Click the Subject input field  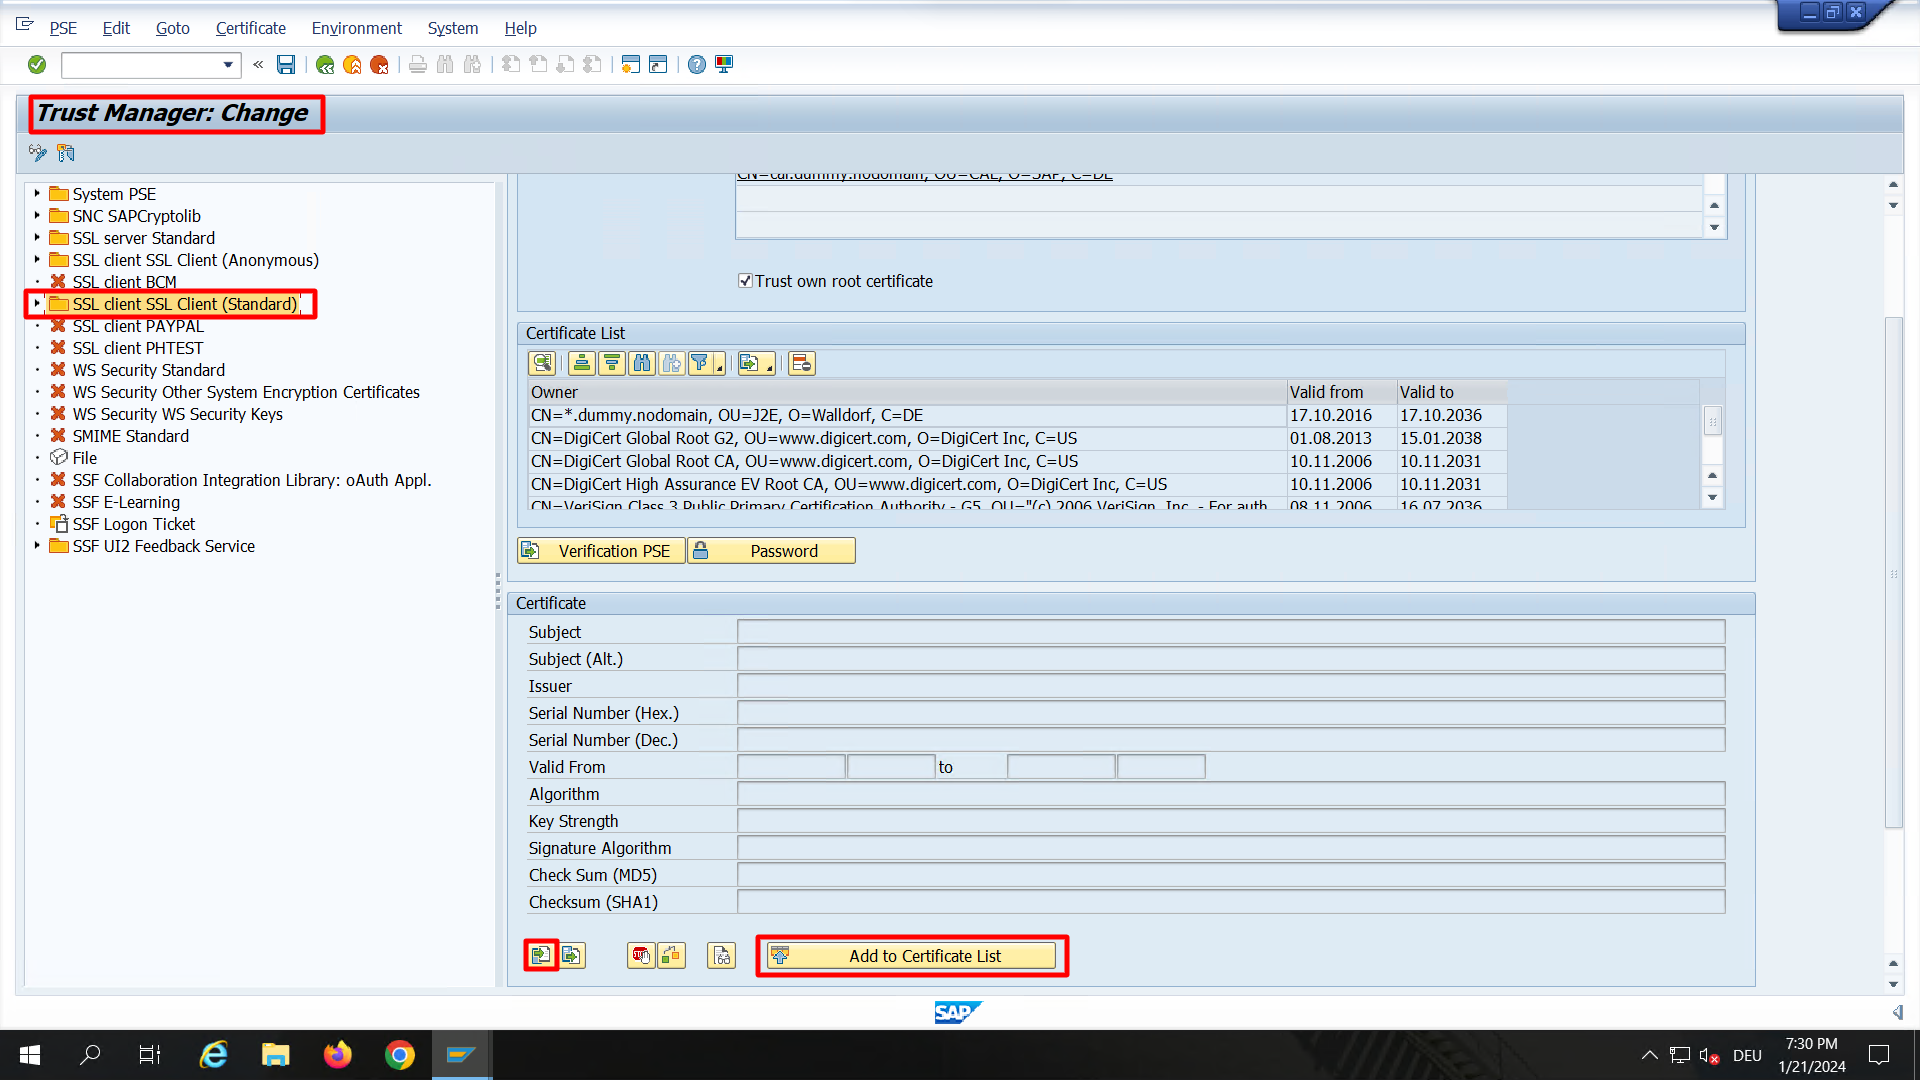point(1230,632)
